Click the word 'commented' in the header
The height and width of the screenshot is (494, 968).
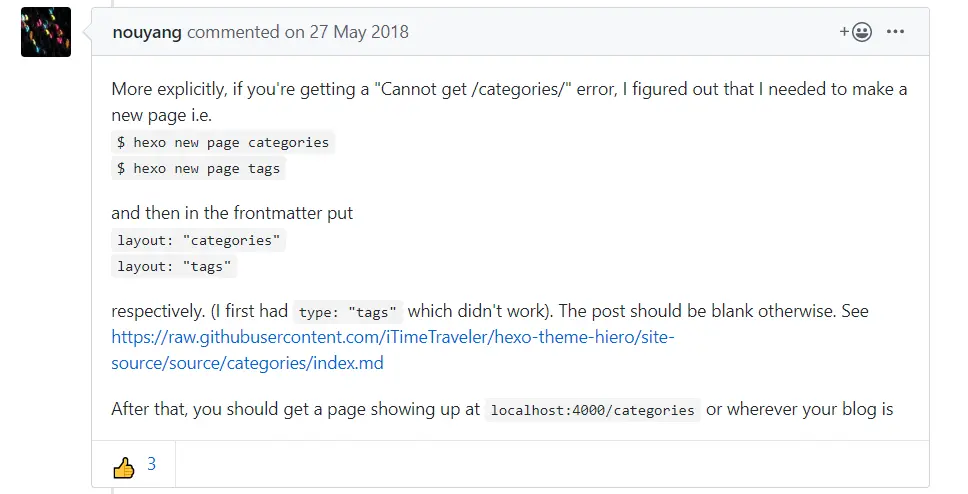pos(233,32)
